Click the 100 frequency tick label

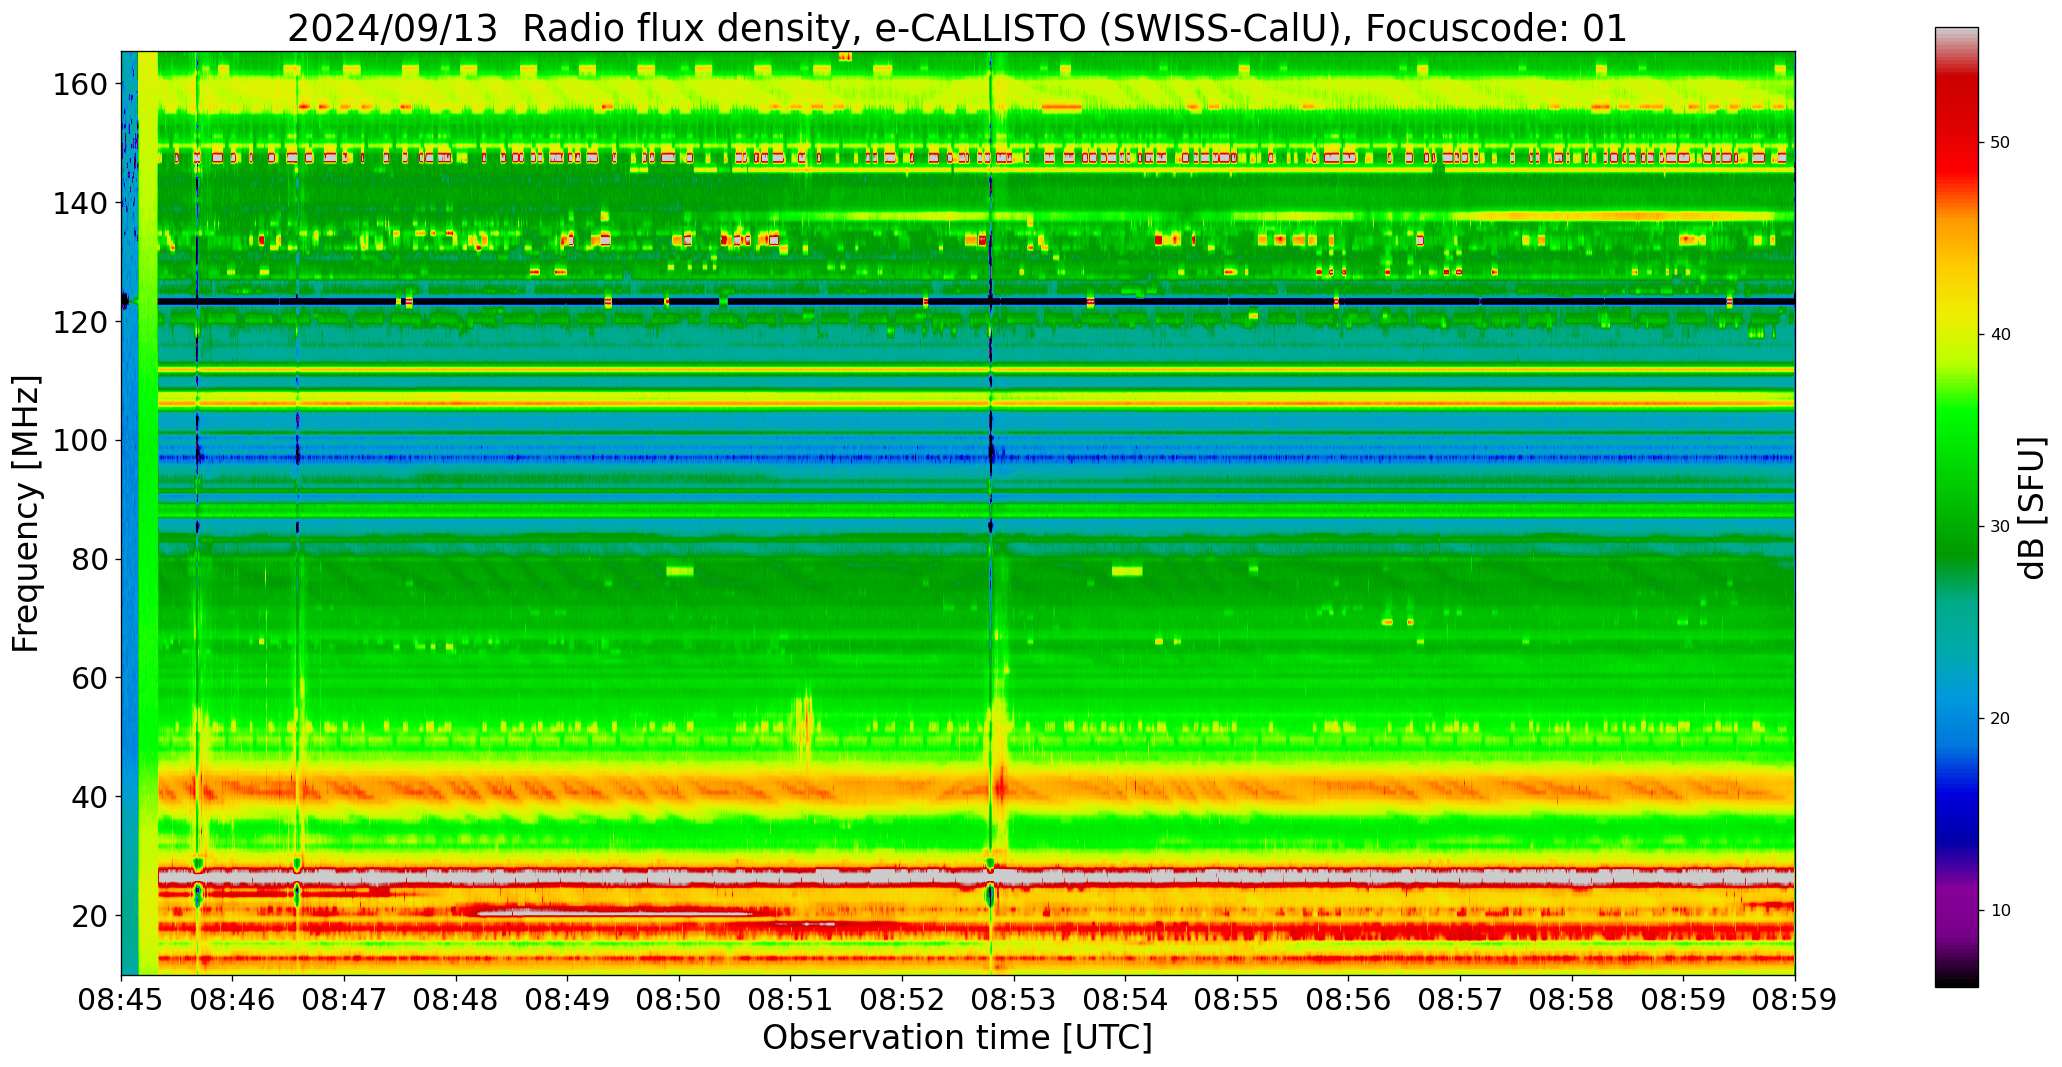[80, 440]
